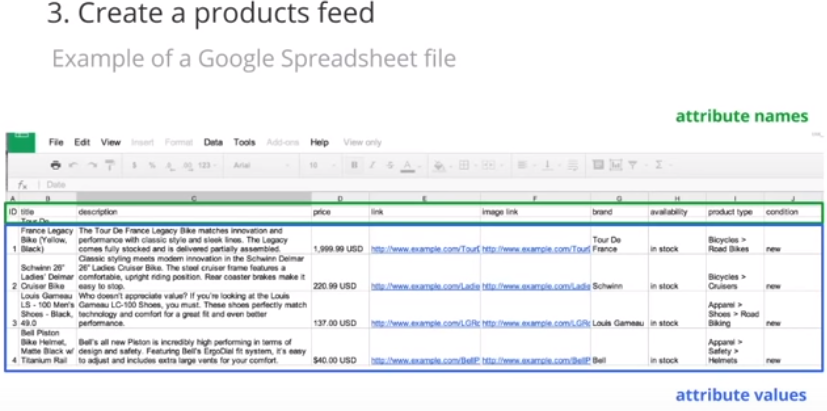Viewport: 827px width, 411px height.
Task: Click the undo arrow icon
Action: (x=75, y=165)
